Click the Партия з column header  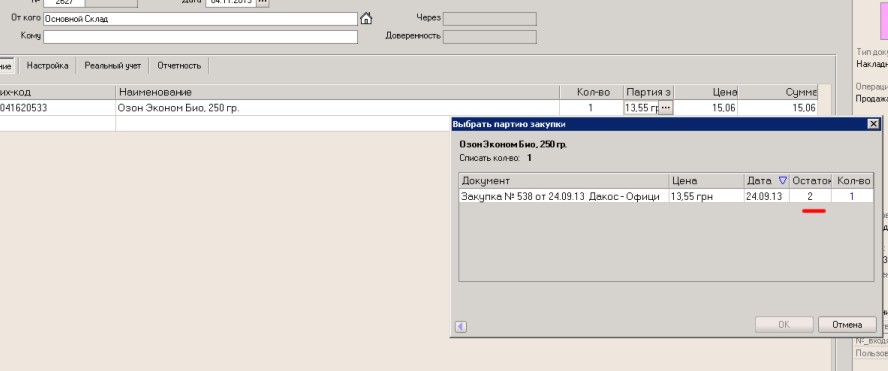pyautogui.click(x=648, y=92)
